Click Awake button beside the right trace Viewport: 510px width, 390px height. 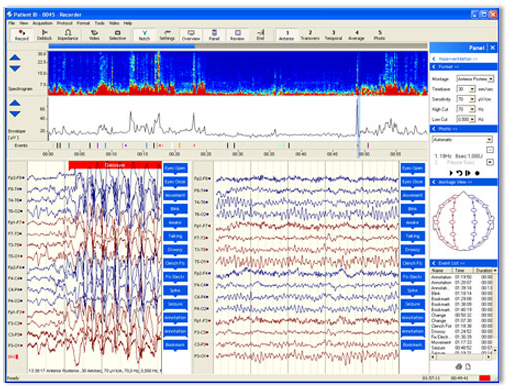pos(413,223)
